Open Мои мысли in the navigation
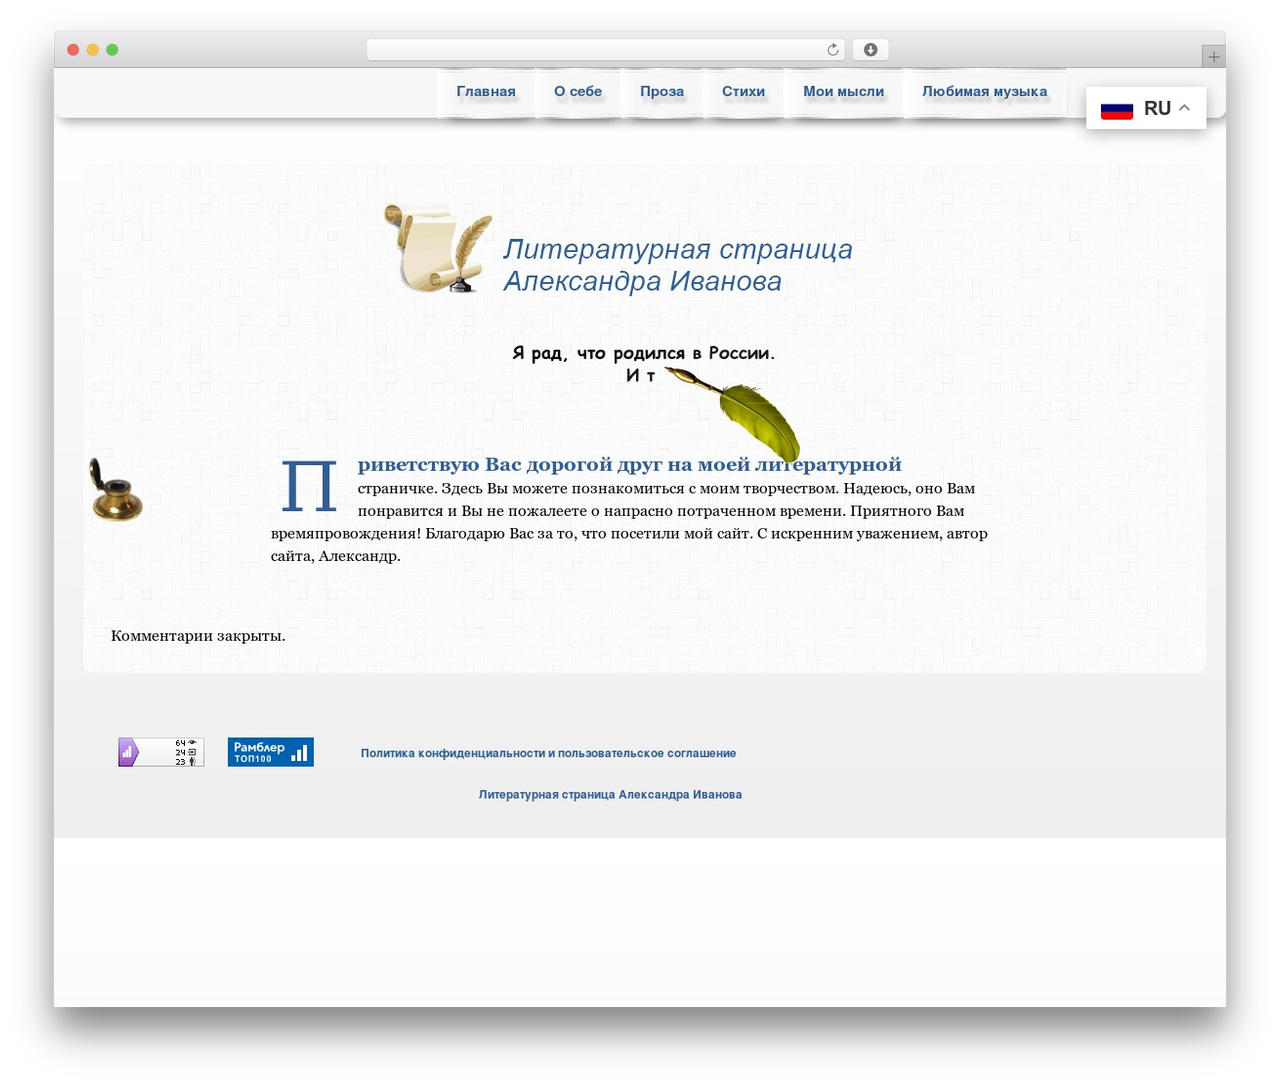 point(844,92)
